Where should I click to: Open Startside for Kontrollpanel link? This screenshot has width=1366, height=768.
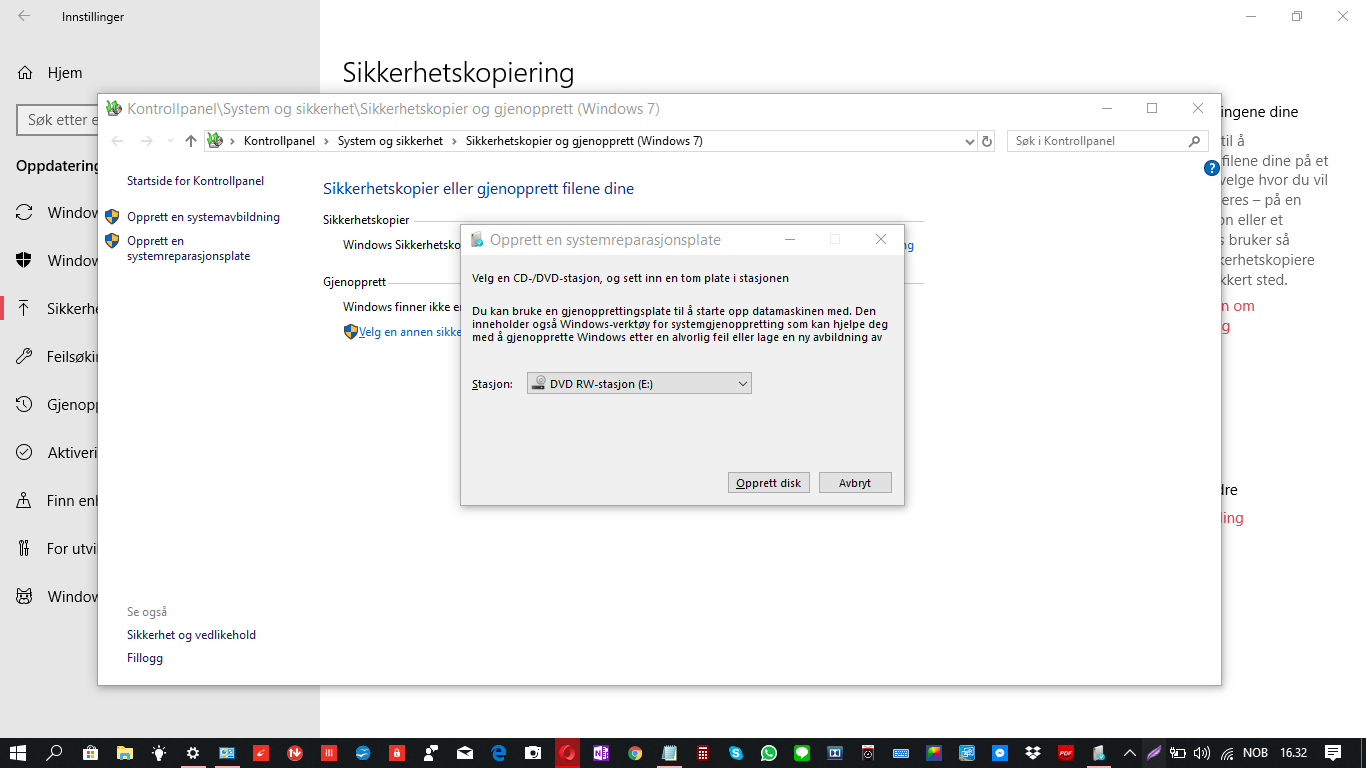tap(195, 181)
